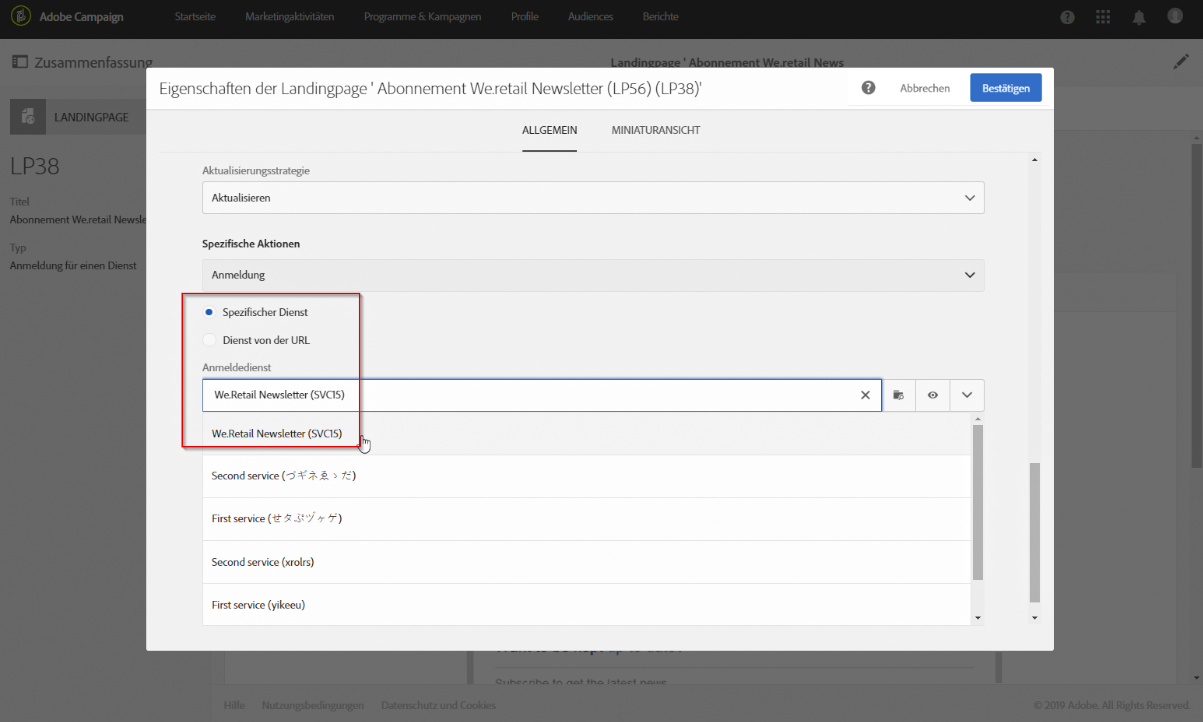Open the Aktualisierungsstrategie dropdown
This screenshot has width=1203, height=722.
[x=593, y=198]
